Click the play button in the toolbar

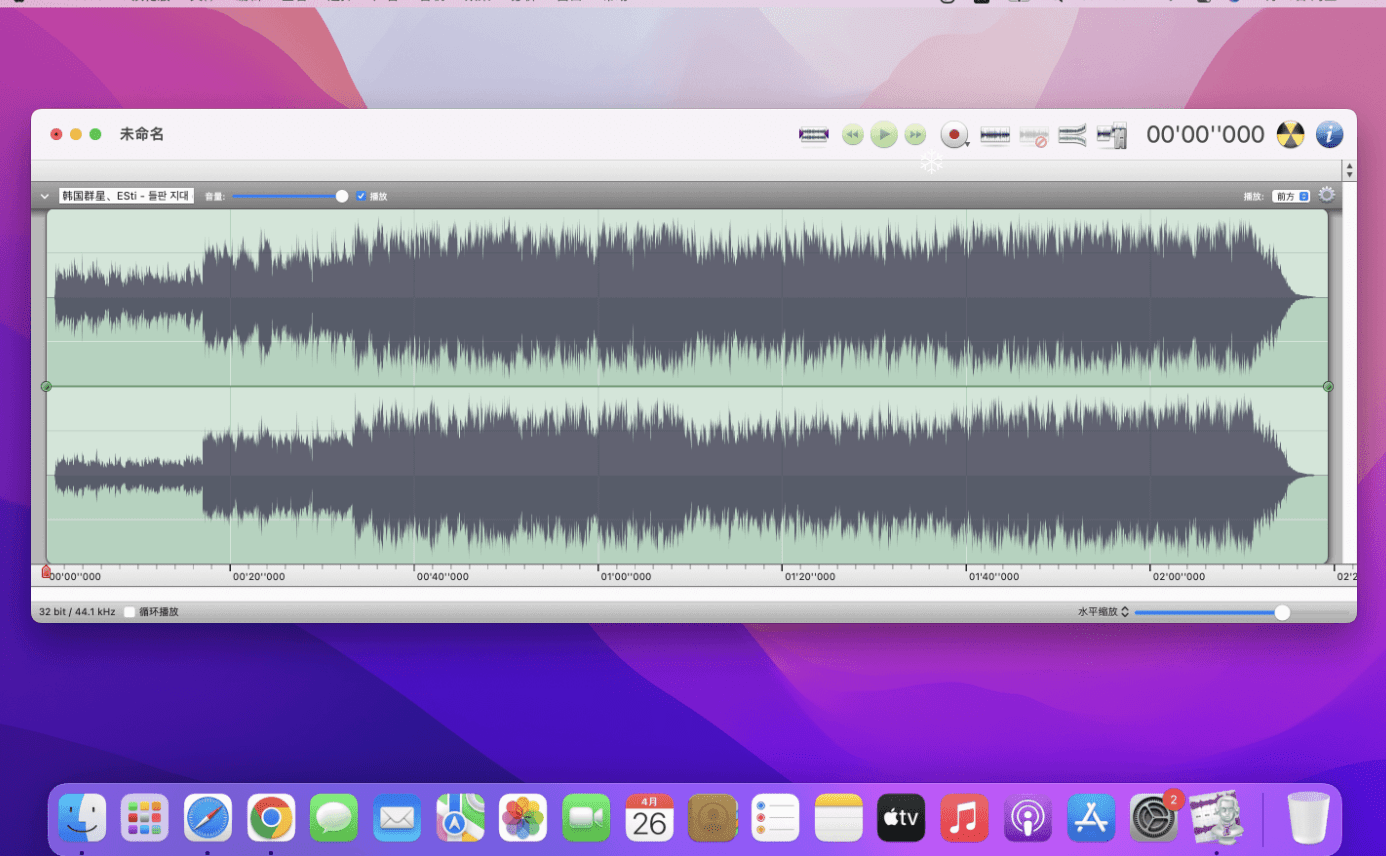pyautogui.click(x=883, y=135)
